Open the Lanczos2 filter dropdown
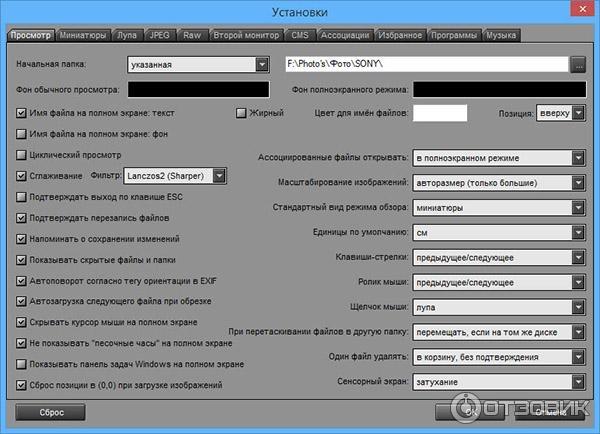 [x=219, y=176]
